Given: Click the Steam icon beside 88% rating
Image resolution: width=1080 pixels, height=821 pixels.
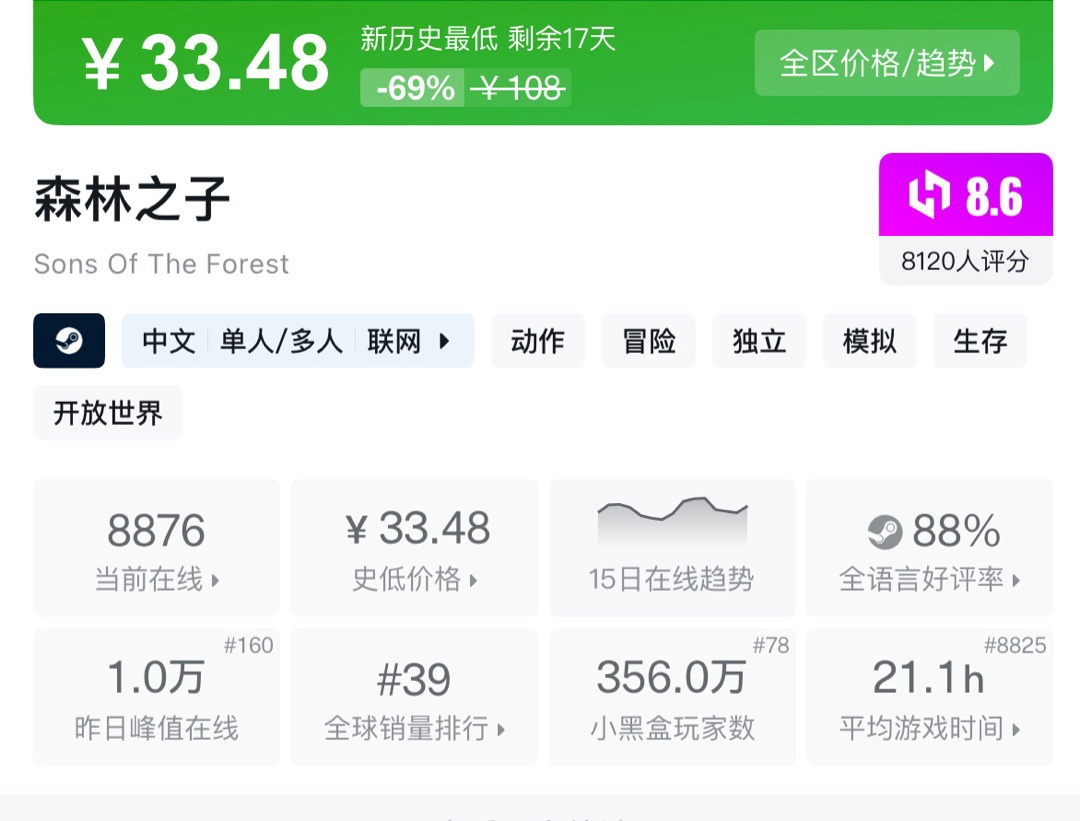Looking at the screenshot, I should [x=884, y=532].
